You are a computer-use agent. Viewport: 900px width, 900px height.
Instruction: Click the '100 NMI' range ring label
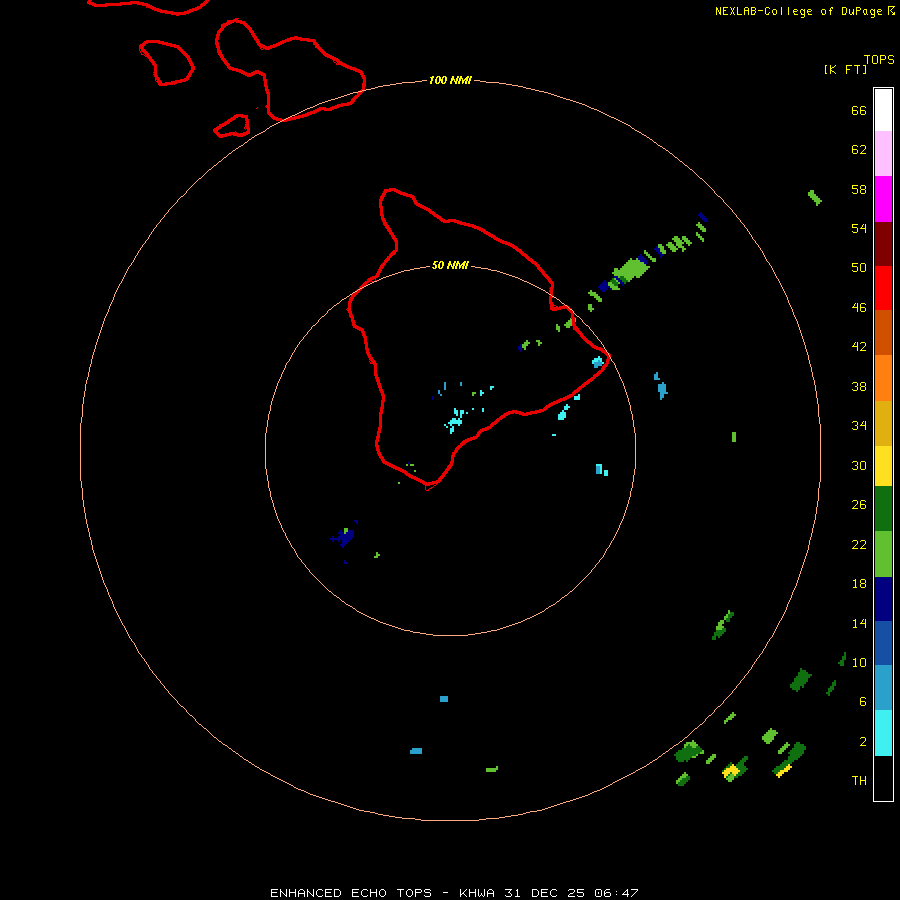click(x=450, y=80)
